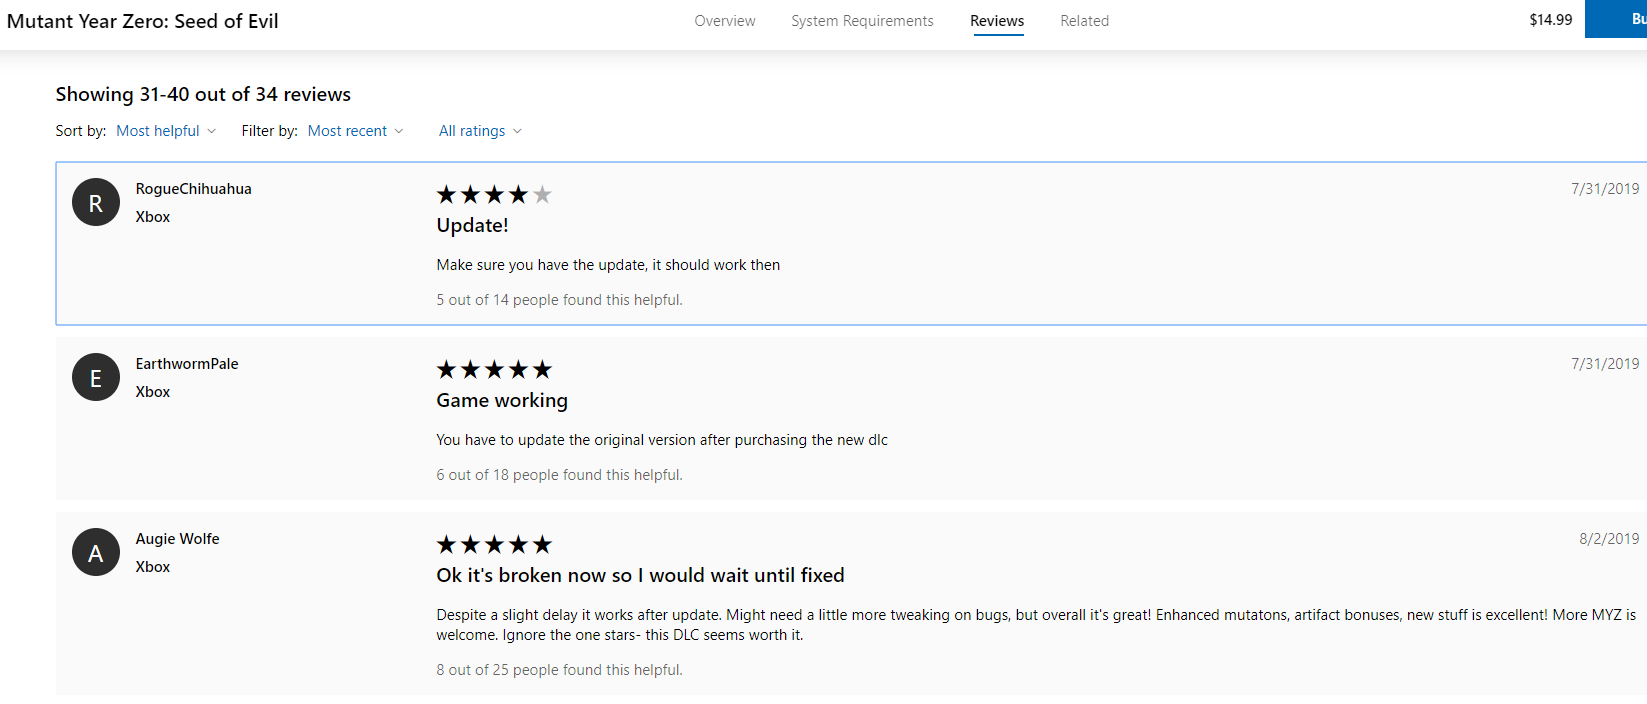Click the chevron next to Most helpful

212,131
